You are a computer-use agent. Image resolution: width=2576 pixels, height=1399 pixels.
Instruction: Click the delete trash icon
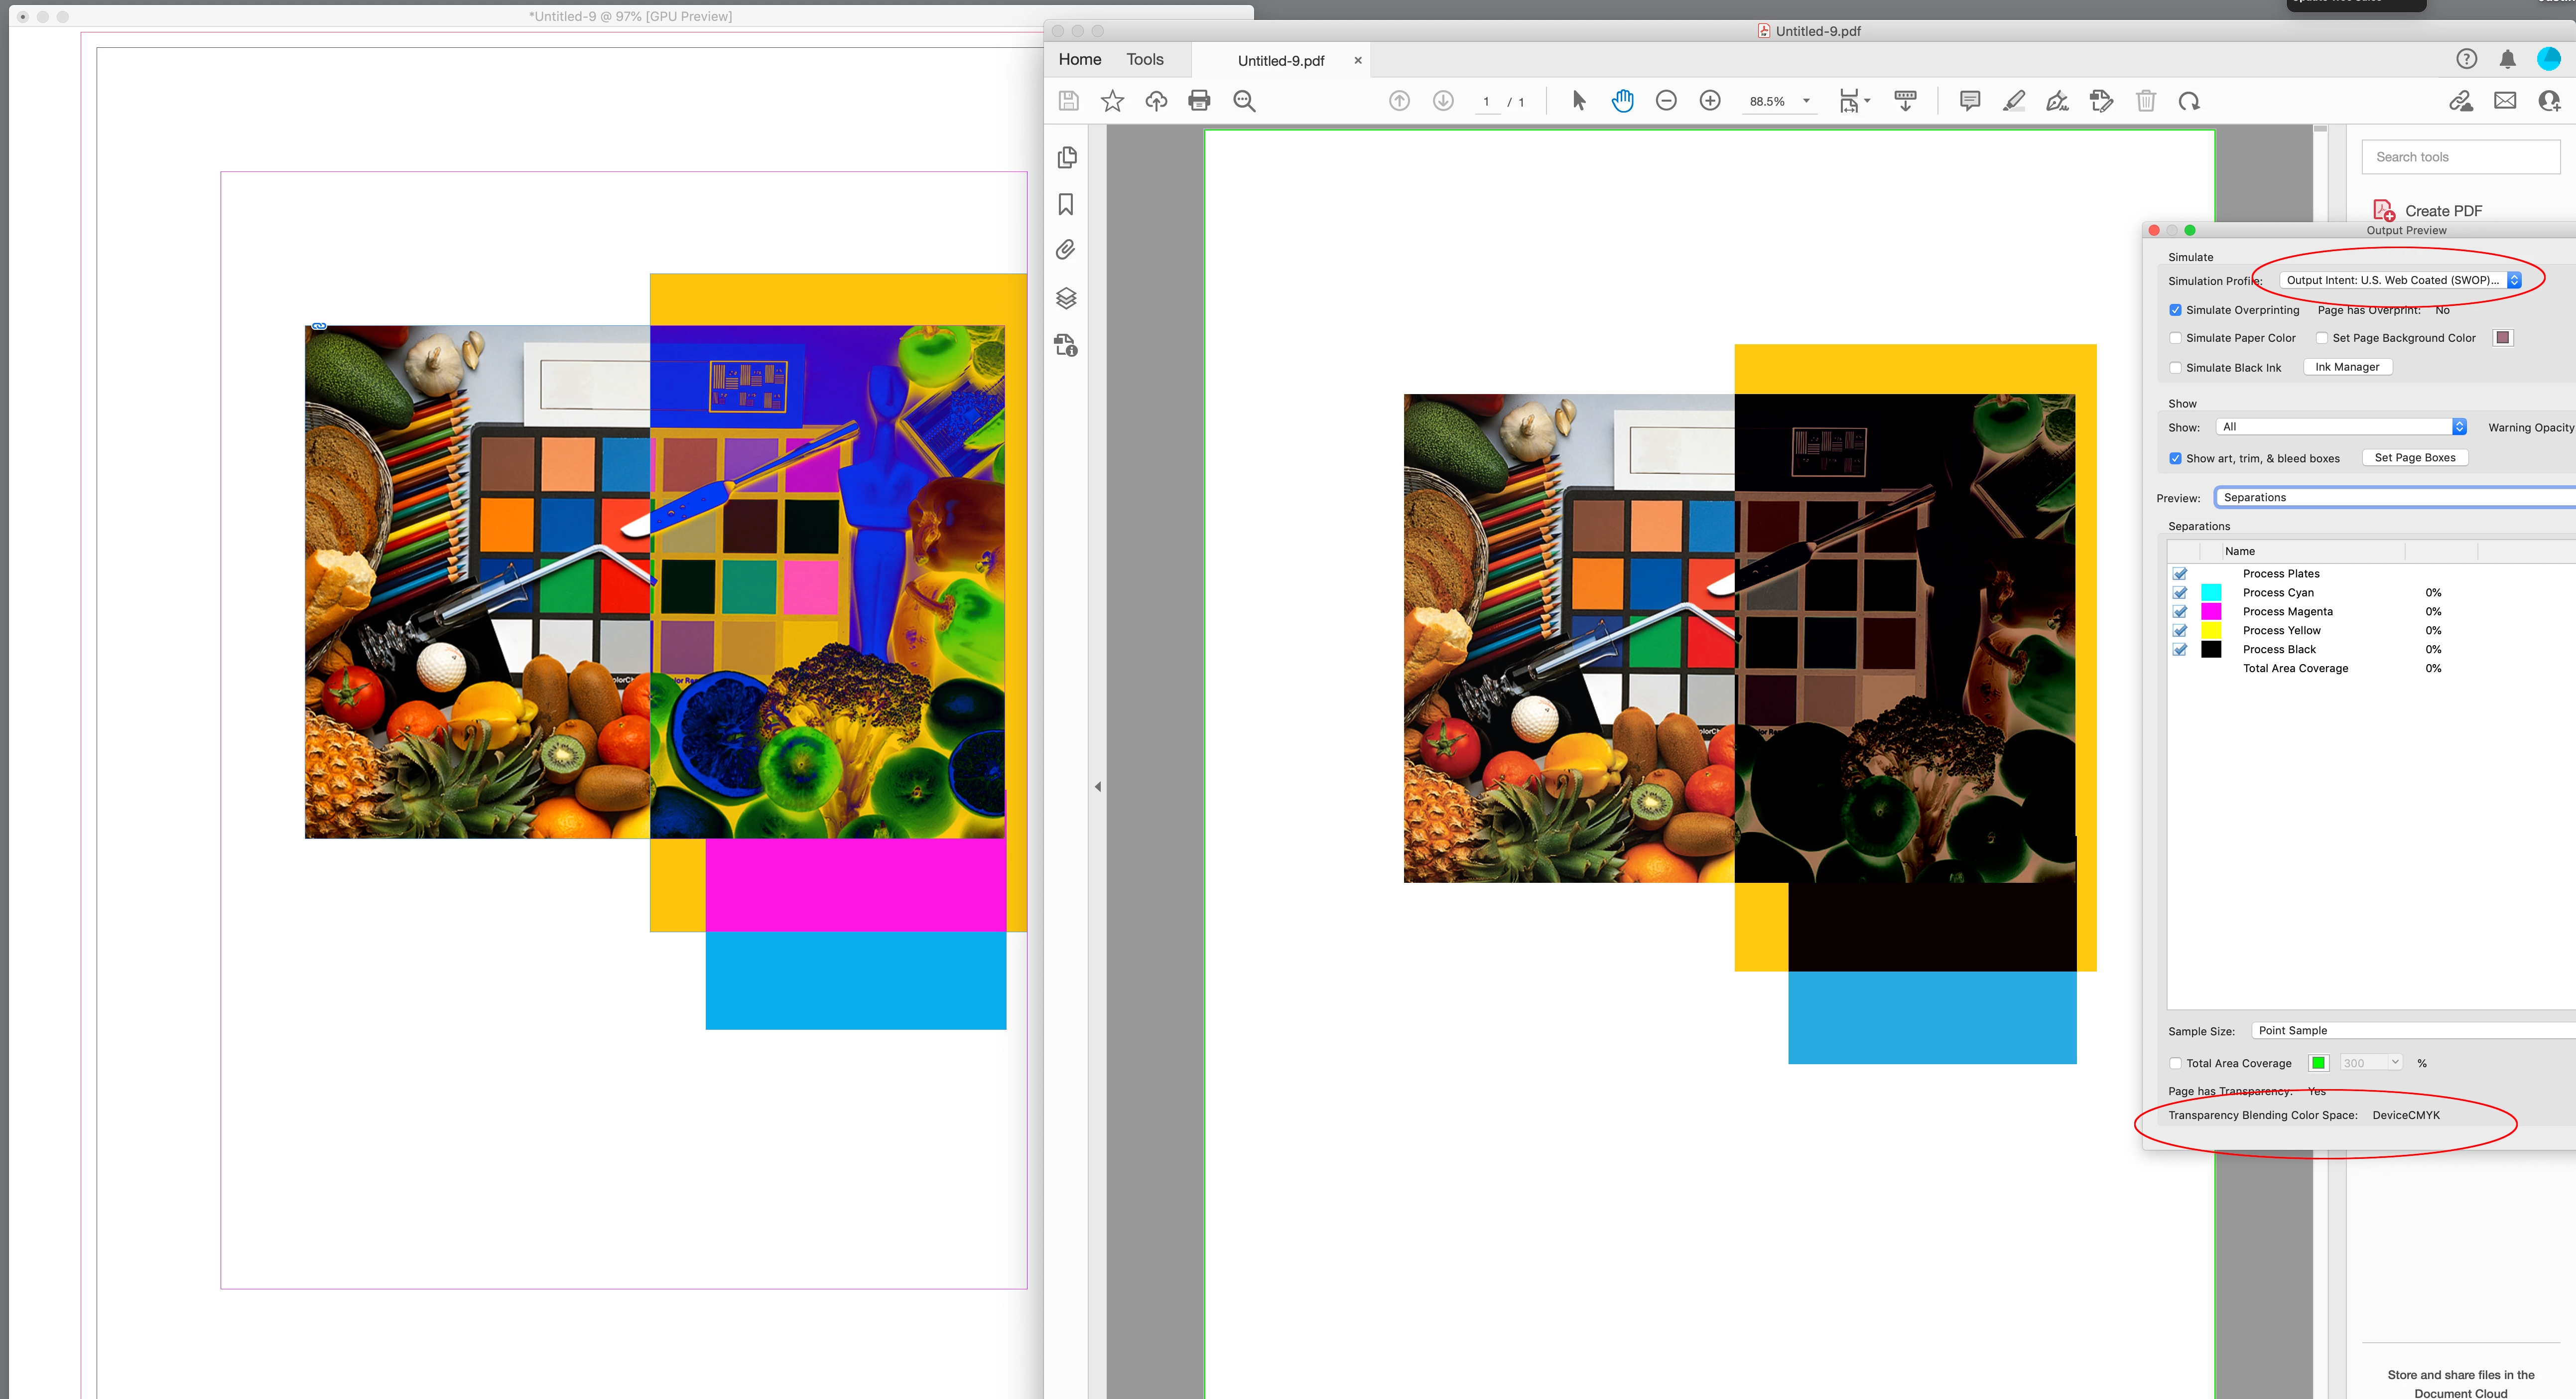(2145, 101)
